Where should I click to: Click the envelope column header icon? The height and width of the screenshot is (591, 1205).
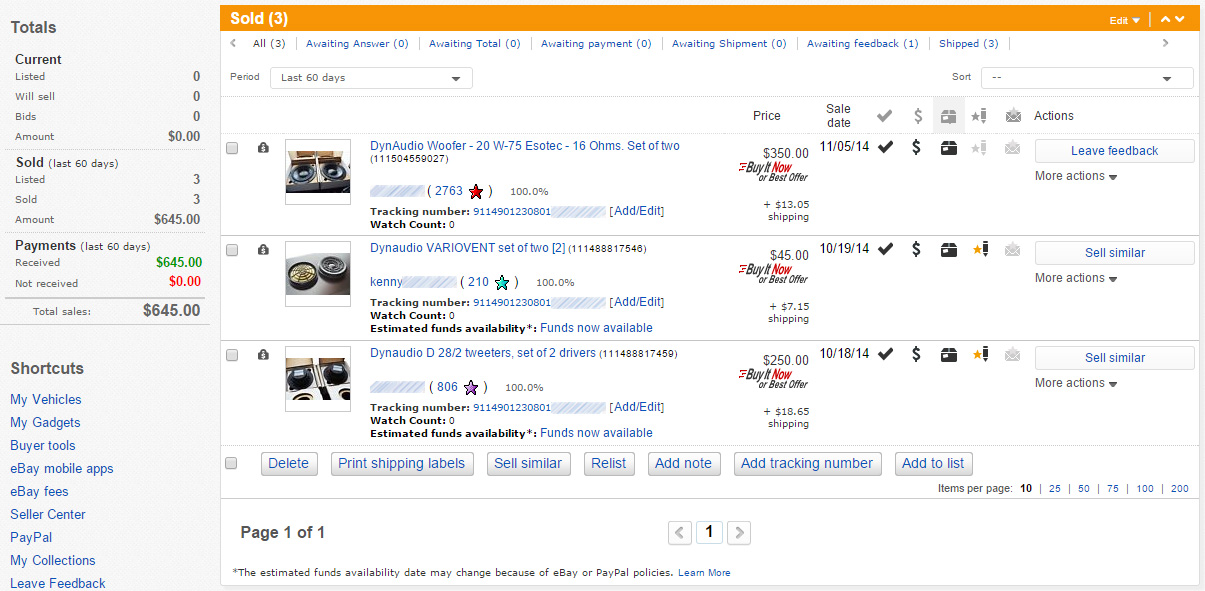click(1013, 116)
